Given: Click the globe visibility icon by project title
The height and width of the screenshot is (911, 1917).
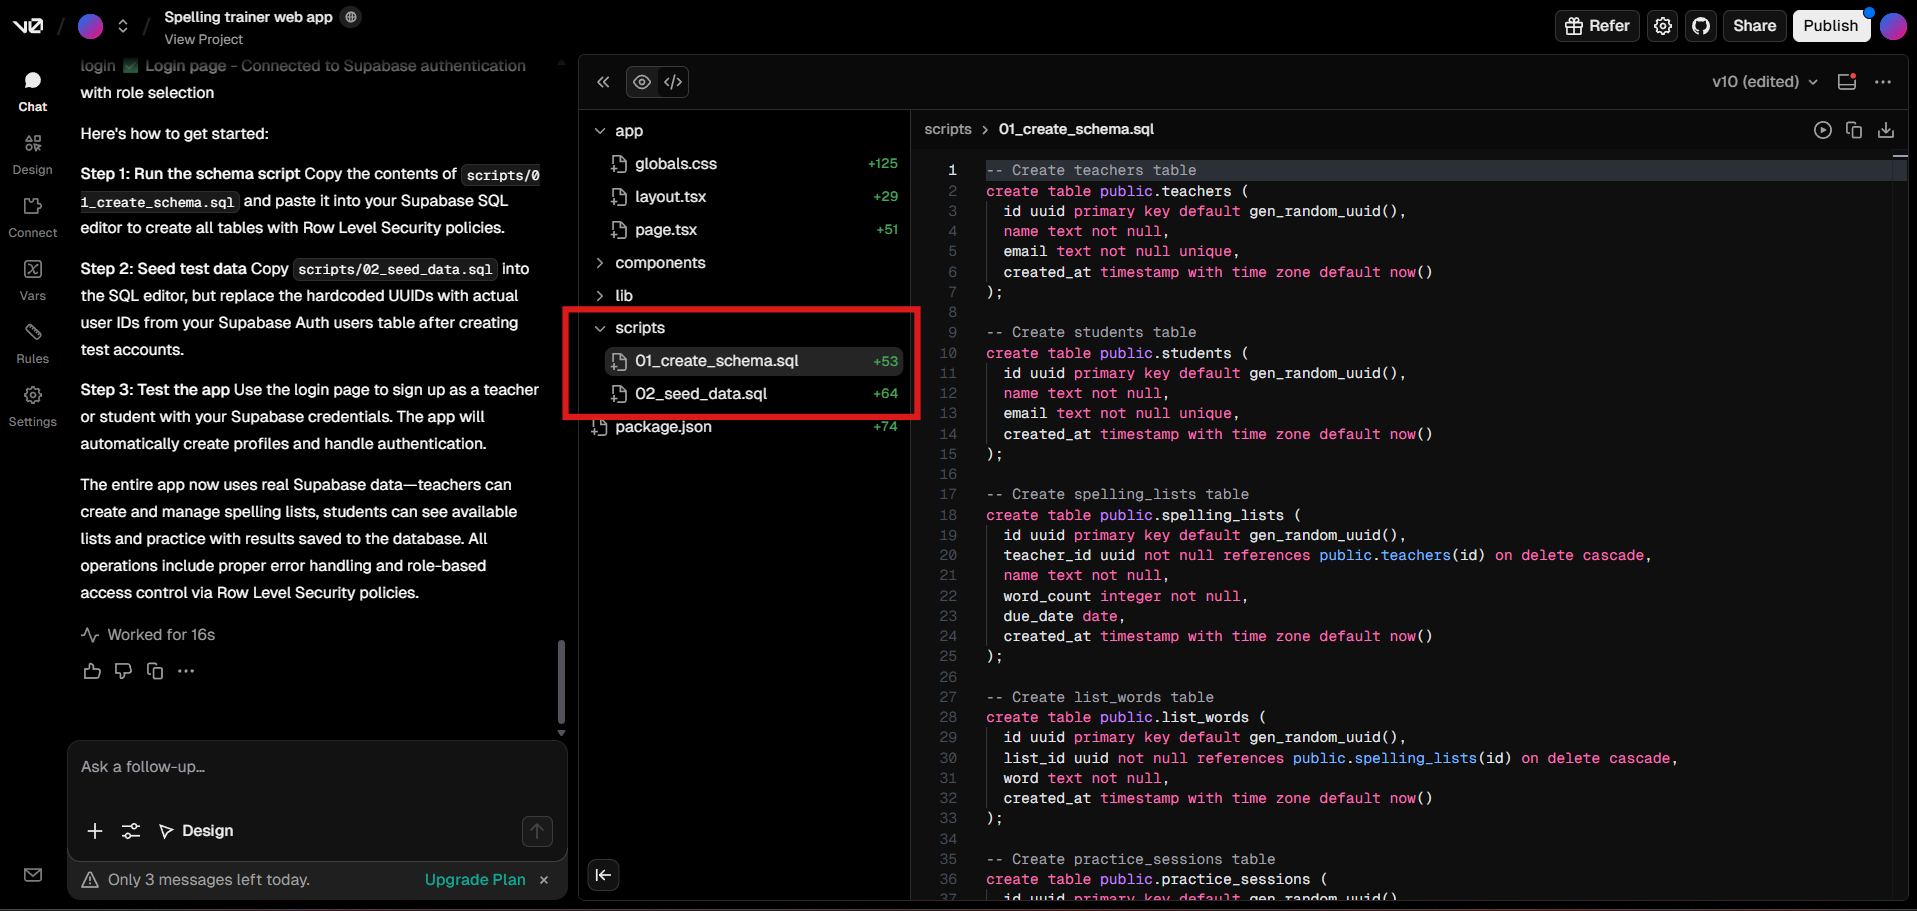Looking at the screenshot, I should [351, 17].
